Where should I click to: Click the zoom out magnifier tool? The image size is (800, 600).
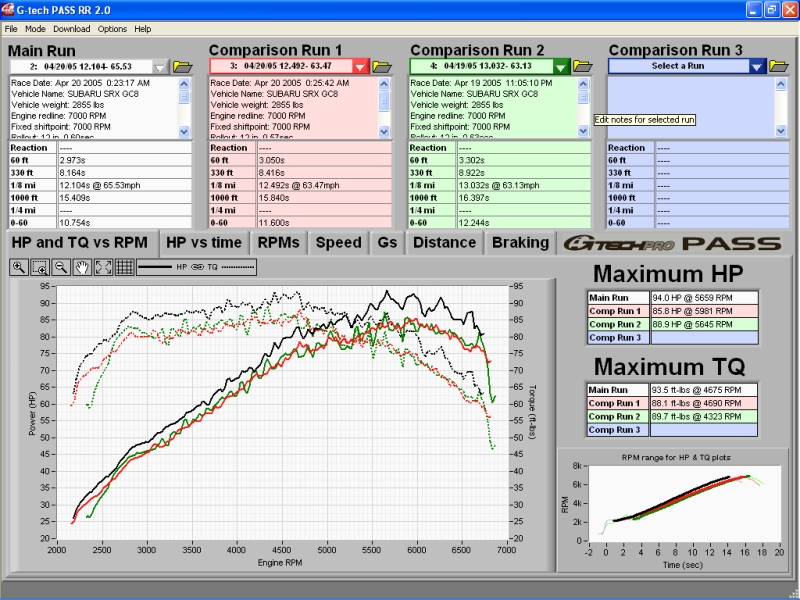(x=61, y=267)
